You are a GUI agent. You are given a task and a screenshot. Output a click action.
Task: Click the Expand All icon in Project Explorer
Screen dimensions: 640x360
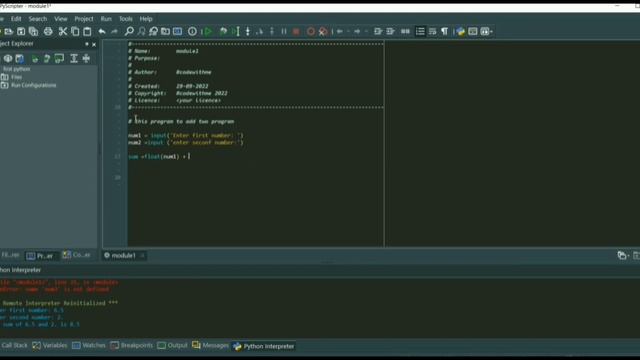(x=74, y=58)
